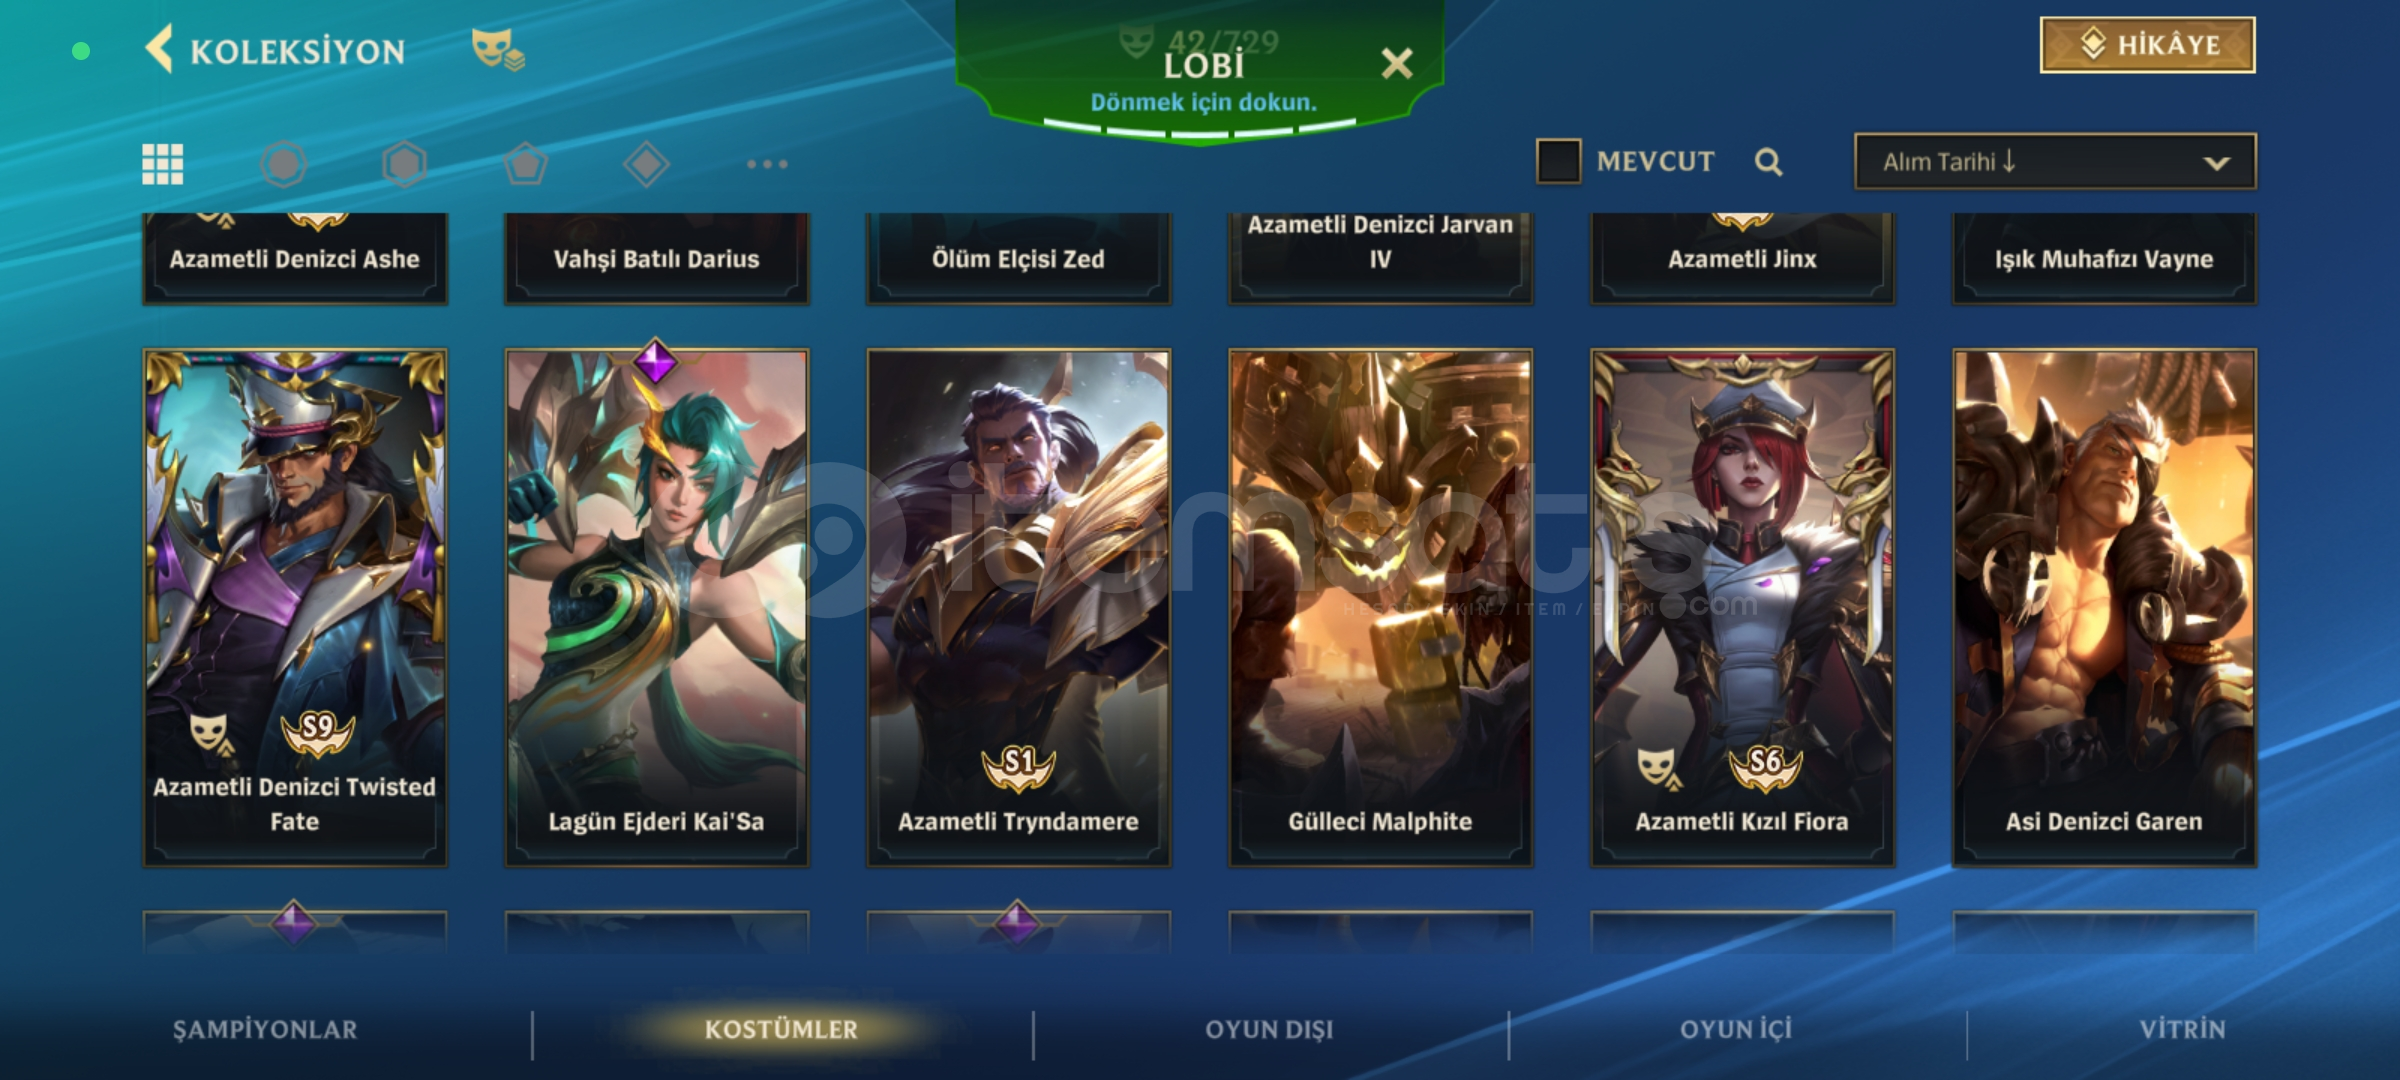Expand sort options using the chevron arrow
This screenshot has width=2400, height=1080.
click(x=2217, y=163)
